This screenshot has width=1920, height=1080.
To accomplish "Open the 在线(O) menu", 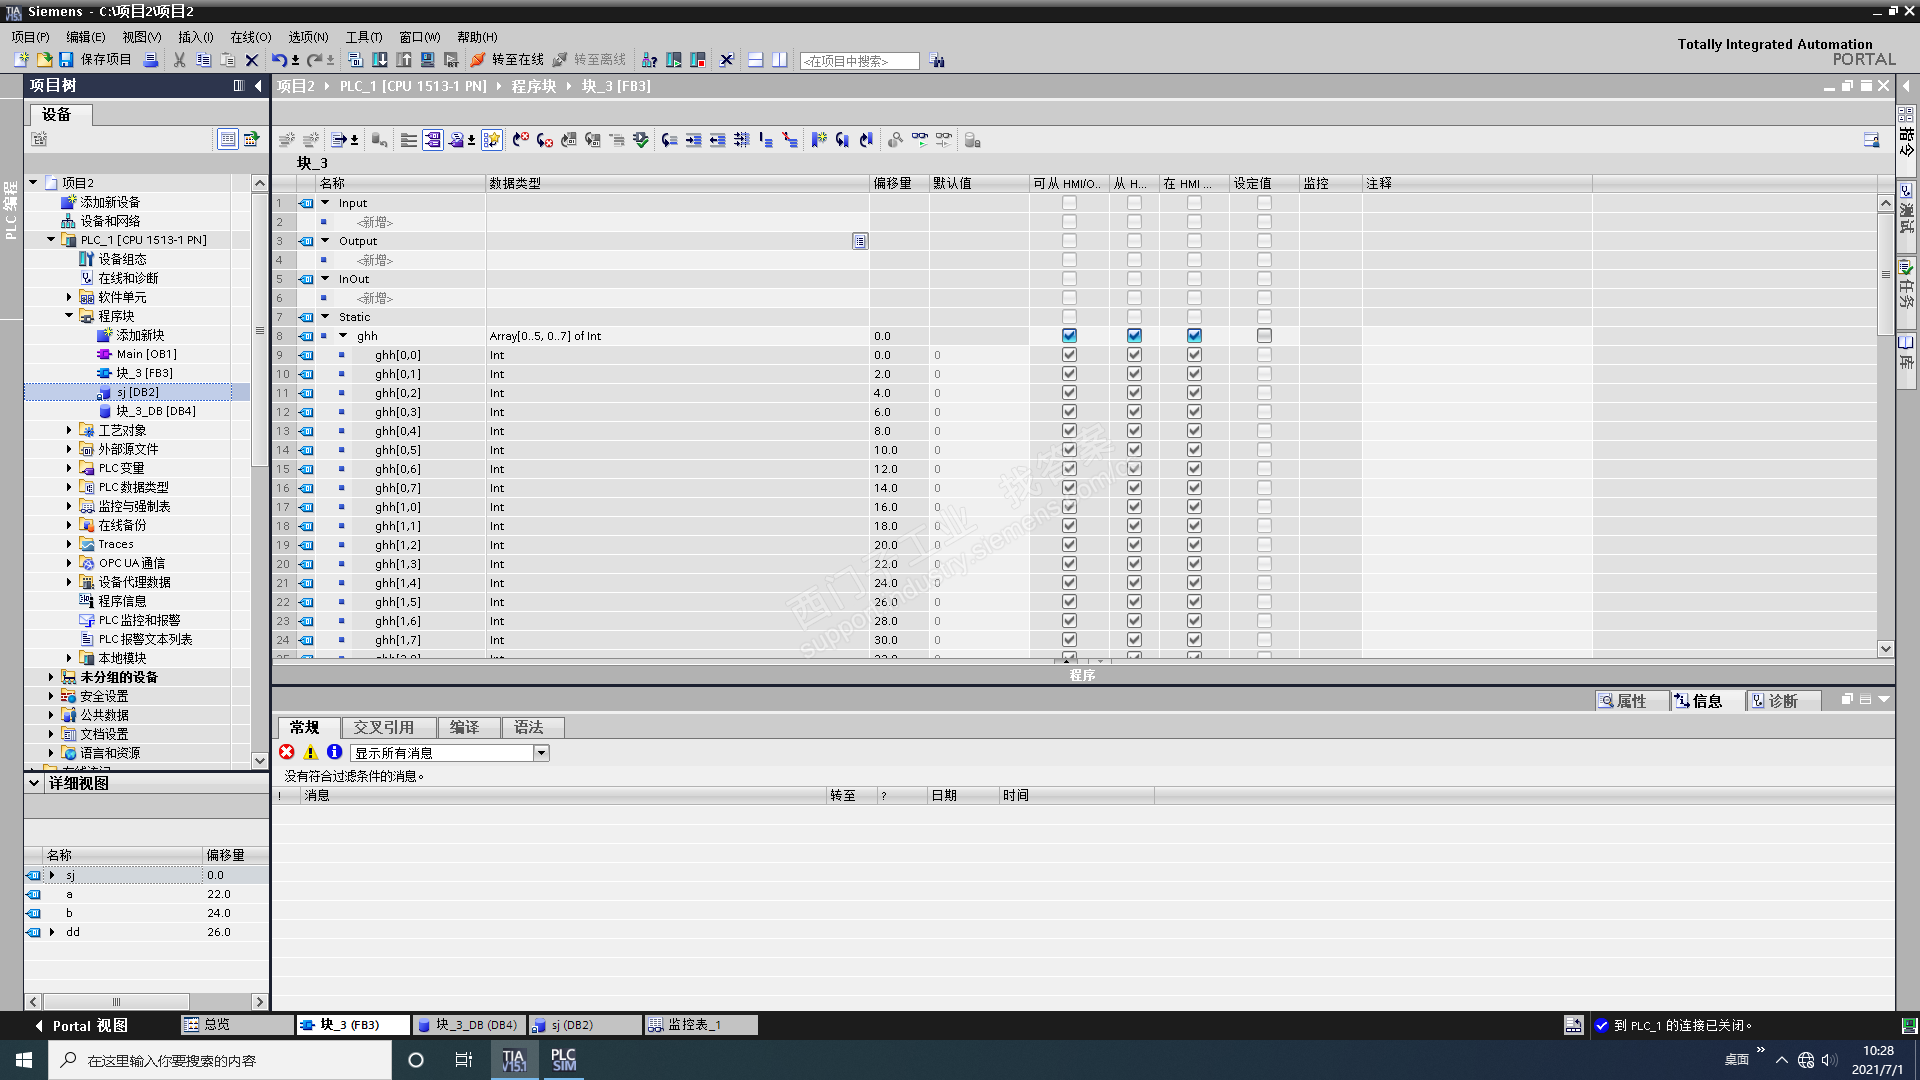I will pos(250,37).
